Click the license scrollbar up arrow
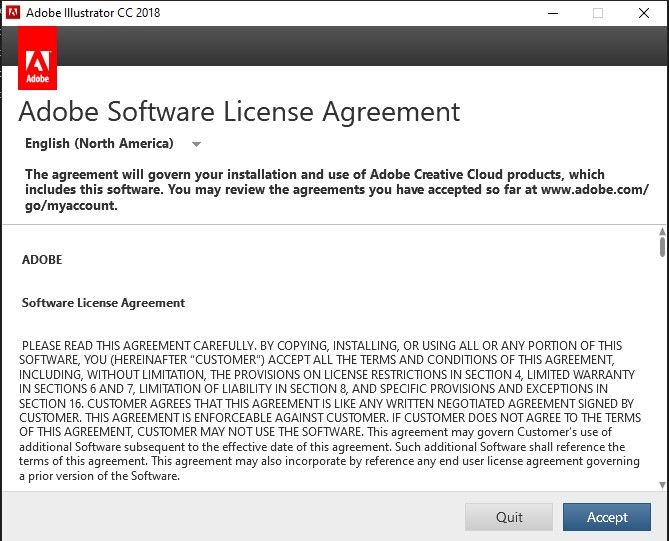669x541 pixels. (662, 231)
